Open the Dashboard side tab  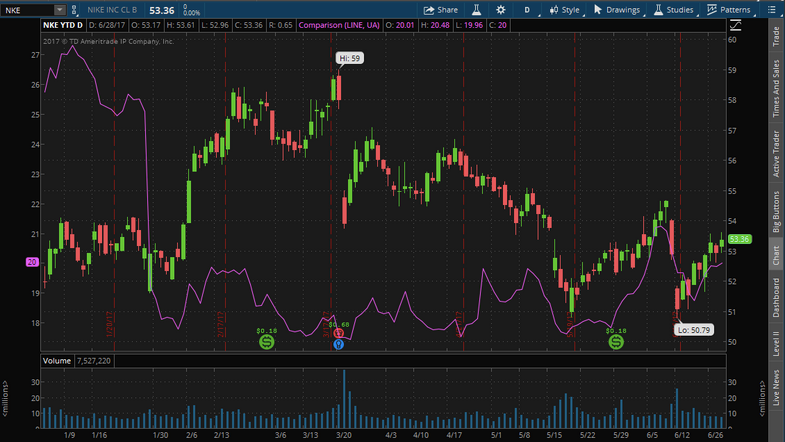pyautogui.click(x=776, y=297)
